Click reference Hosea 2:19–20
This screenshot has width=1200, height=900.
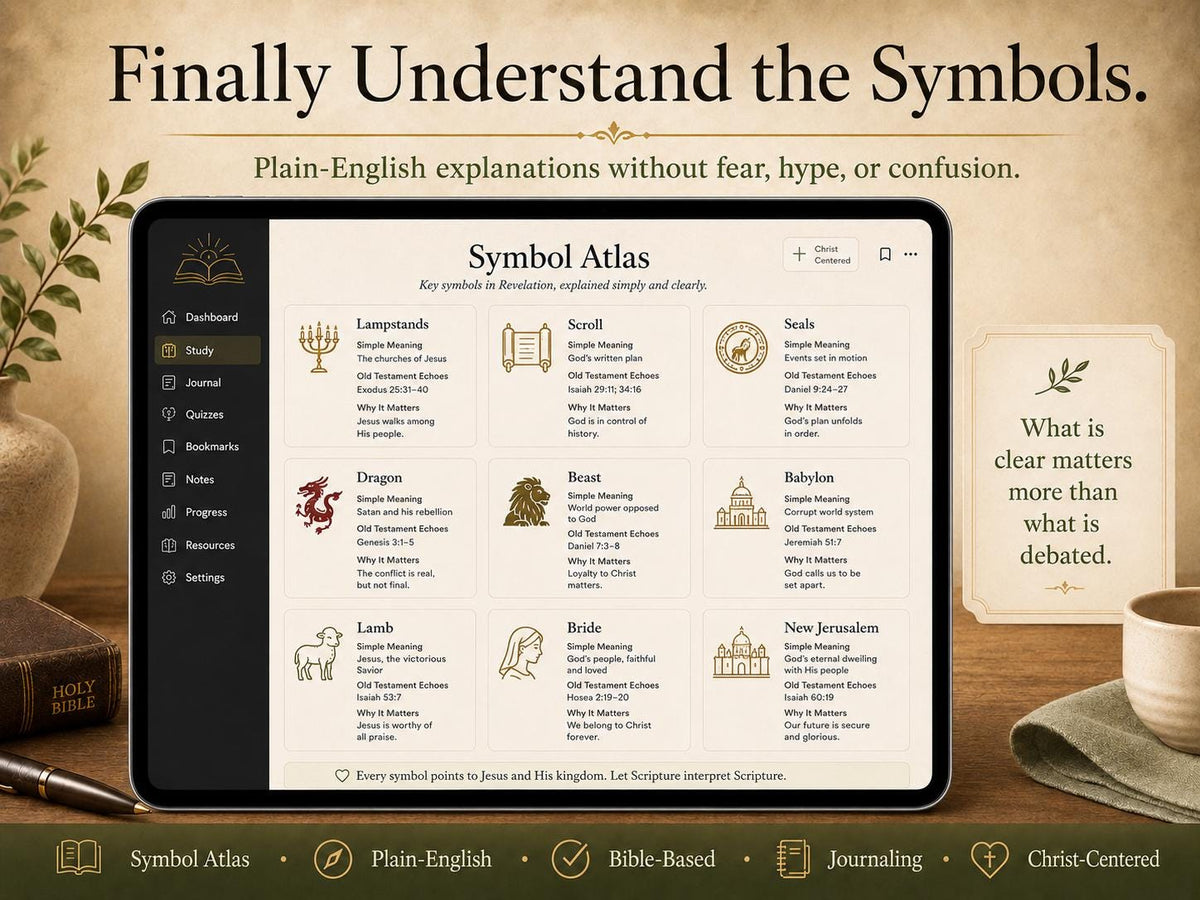point(599,698)
